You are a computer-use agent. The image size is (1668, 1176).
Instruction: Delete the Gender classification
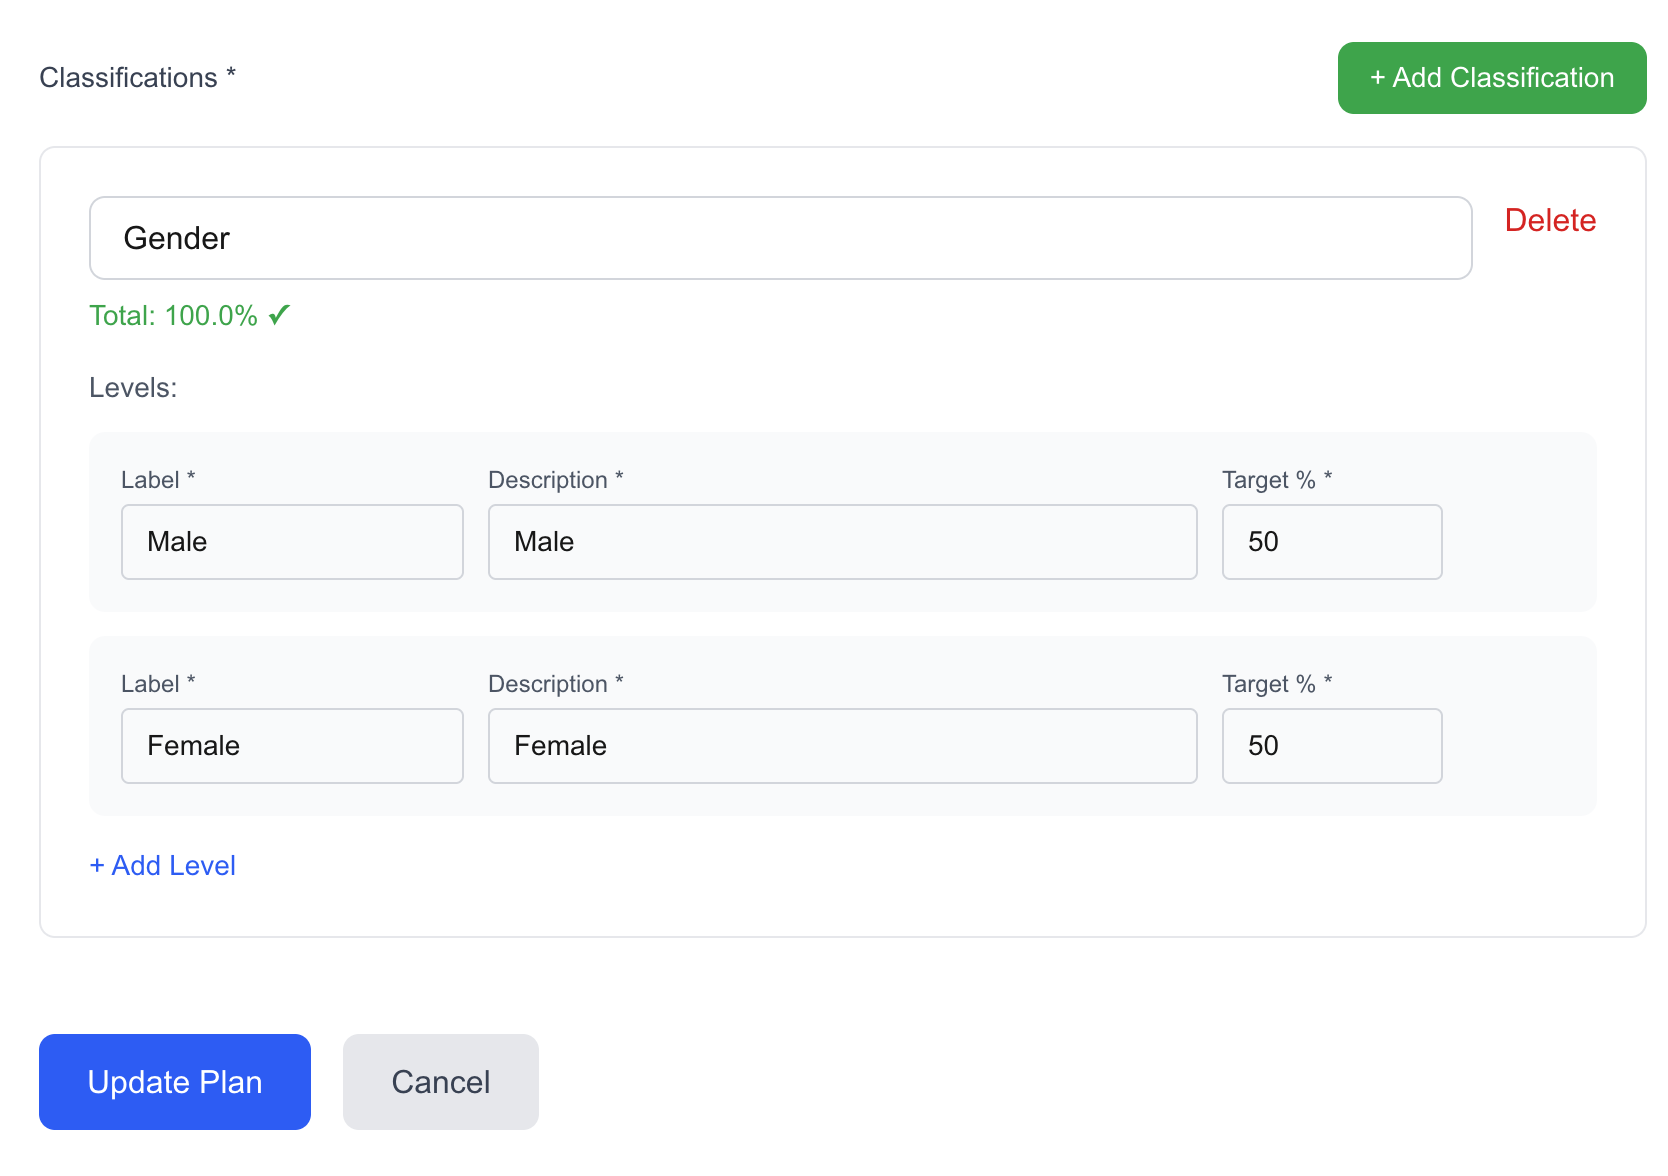point(1550,220)
